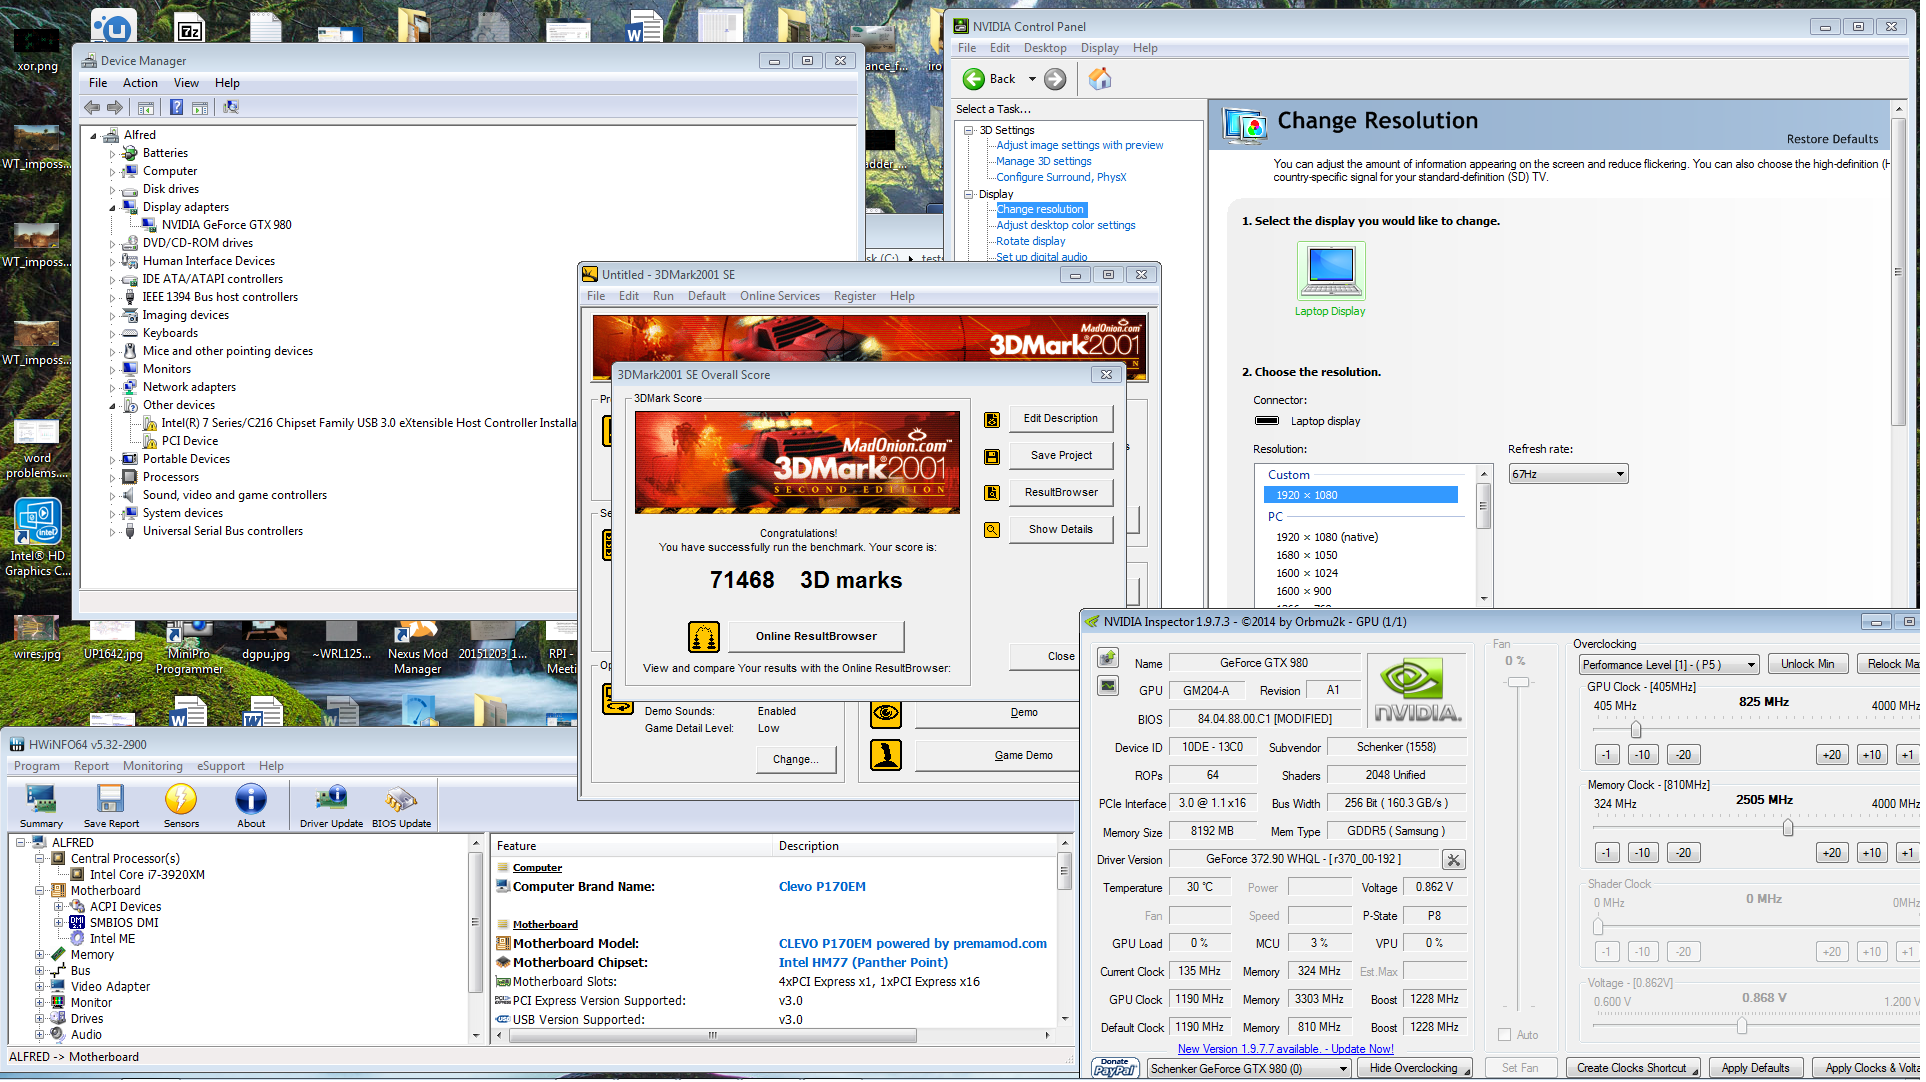The height and width of the screenshot is (1082, 1926).
Task: Click Edit Description icon in 3DMark score dialog
Action: pos(992,420)
